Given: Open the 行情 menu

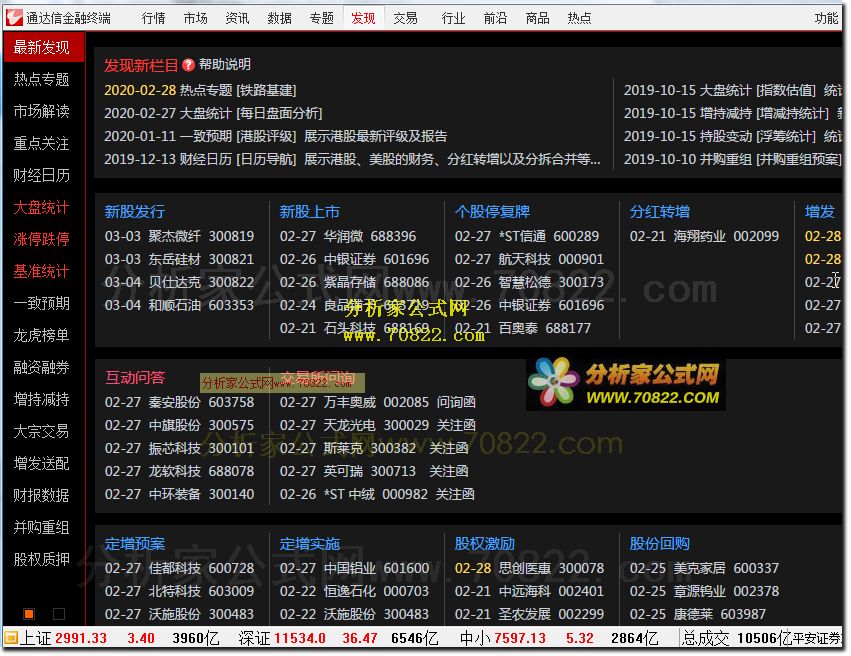Looking at the screenshot, I should pyautogui.click(x=154, y=18).
